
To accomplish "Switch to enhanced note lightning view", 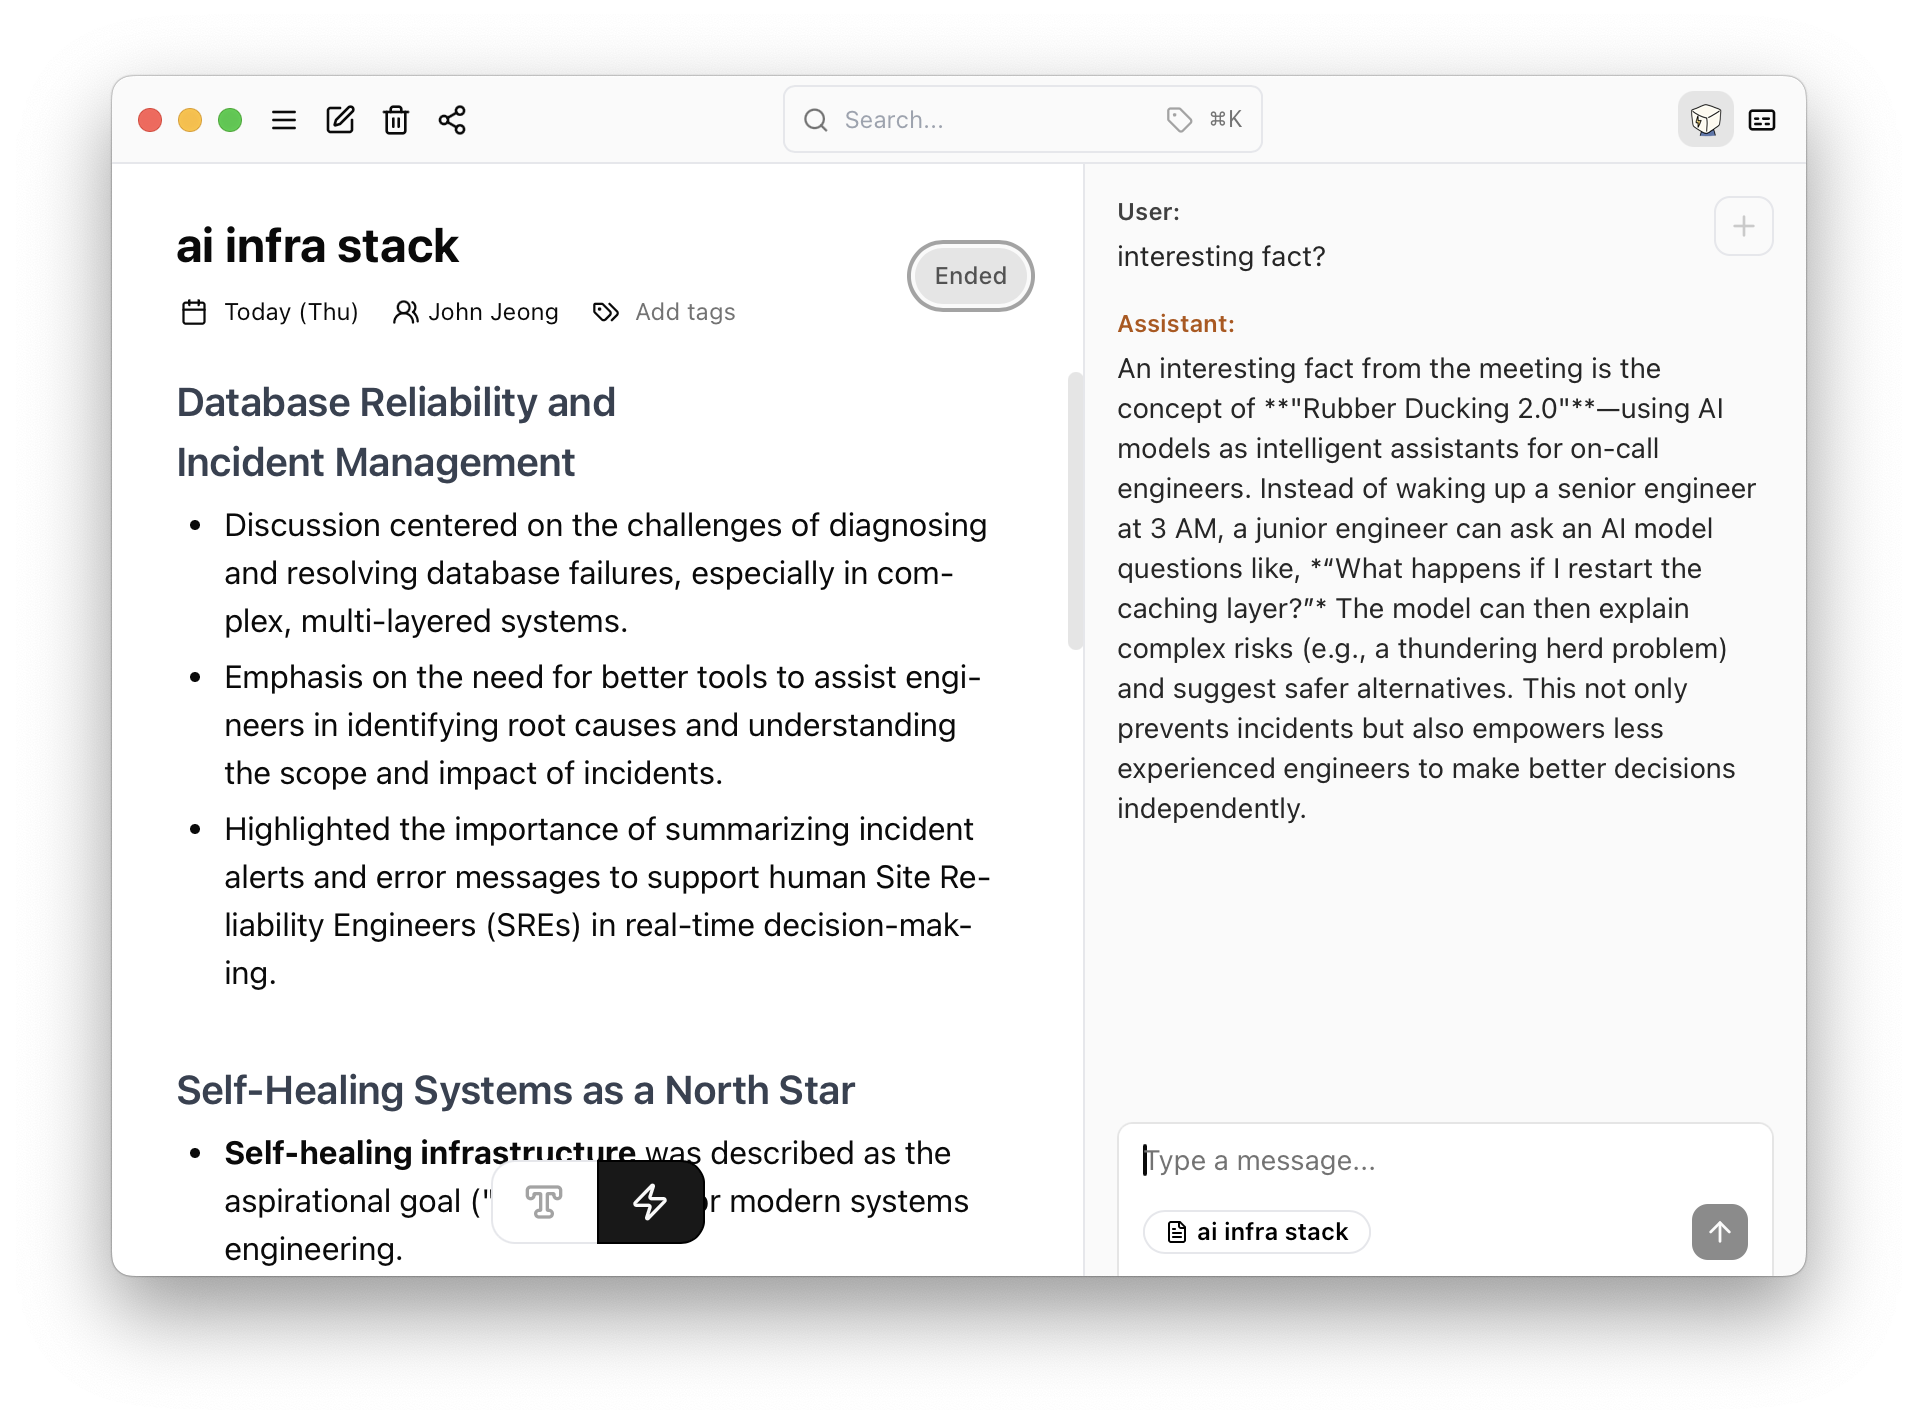I will (x=651, y=1201).
